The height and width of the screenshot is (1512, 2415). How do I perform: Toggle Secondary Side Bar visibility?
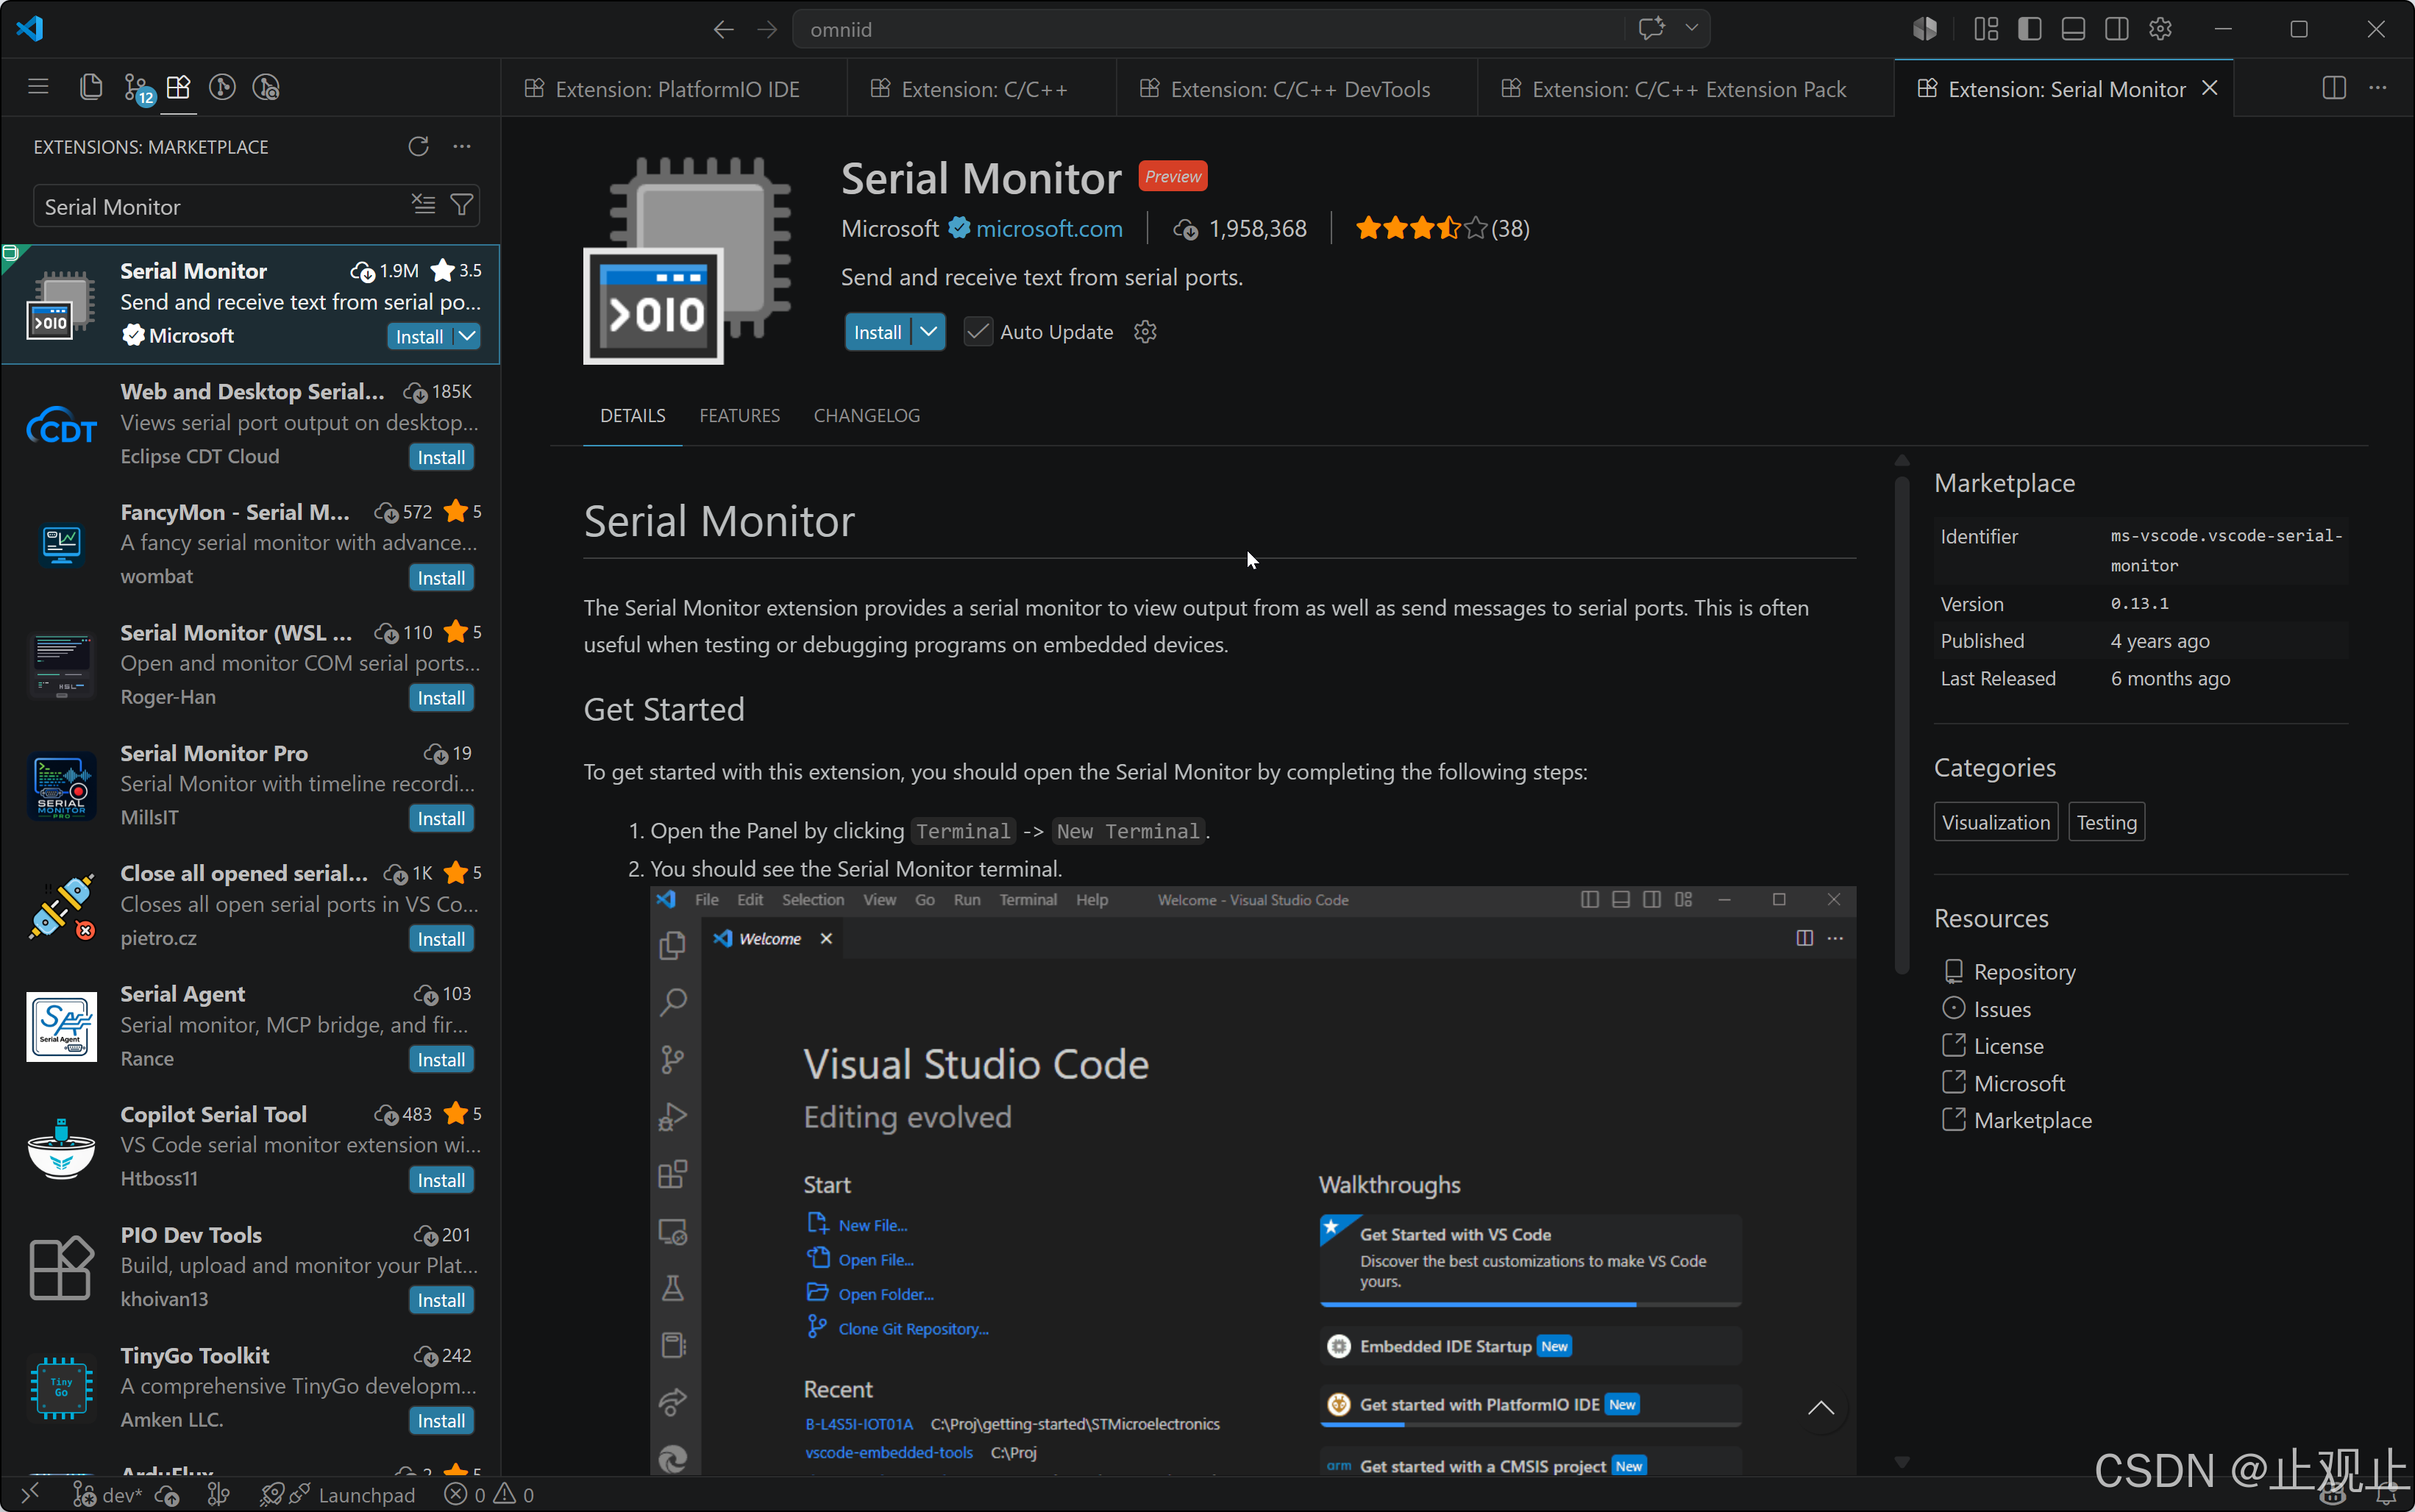pyautogui.click(x=2116, y=29)
